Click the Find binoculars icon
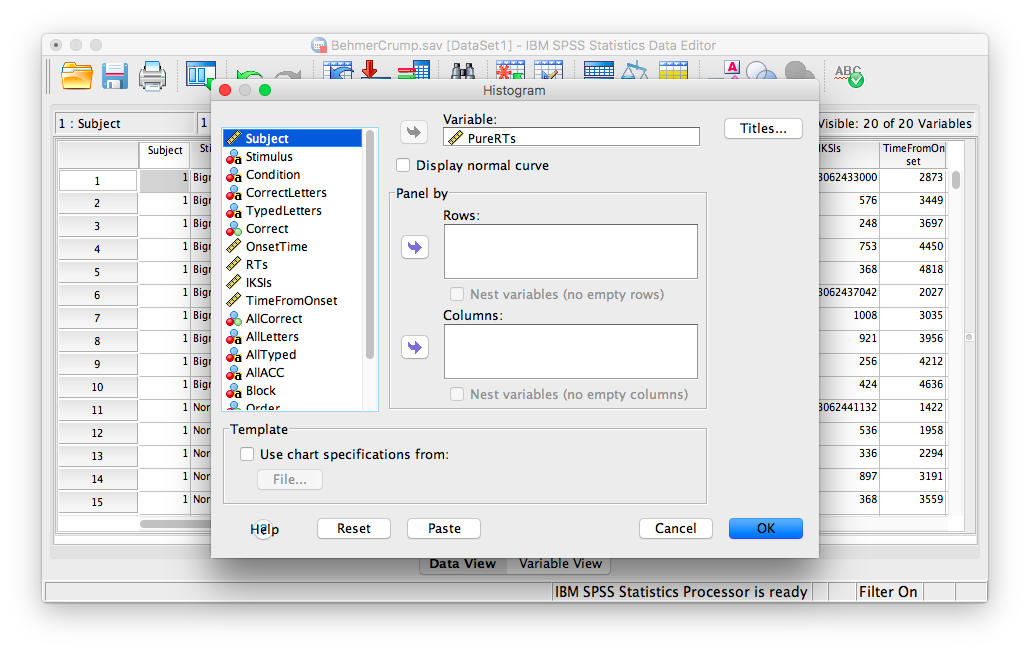The width and height of the screenshot is (1030, 653). pos(463,74)
